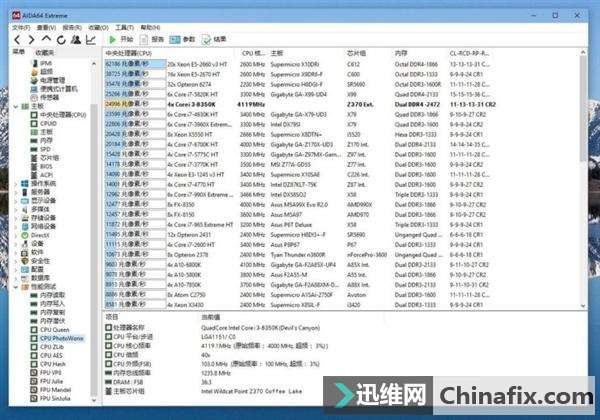Select the 内存写入 benchmark

click(52, 304)
